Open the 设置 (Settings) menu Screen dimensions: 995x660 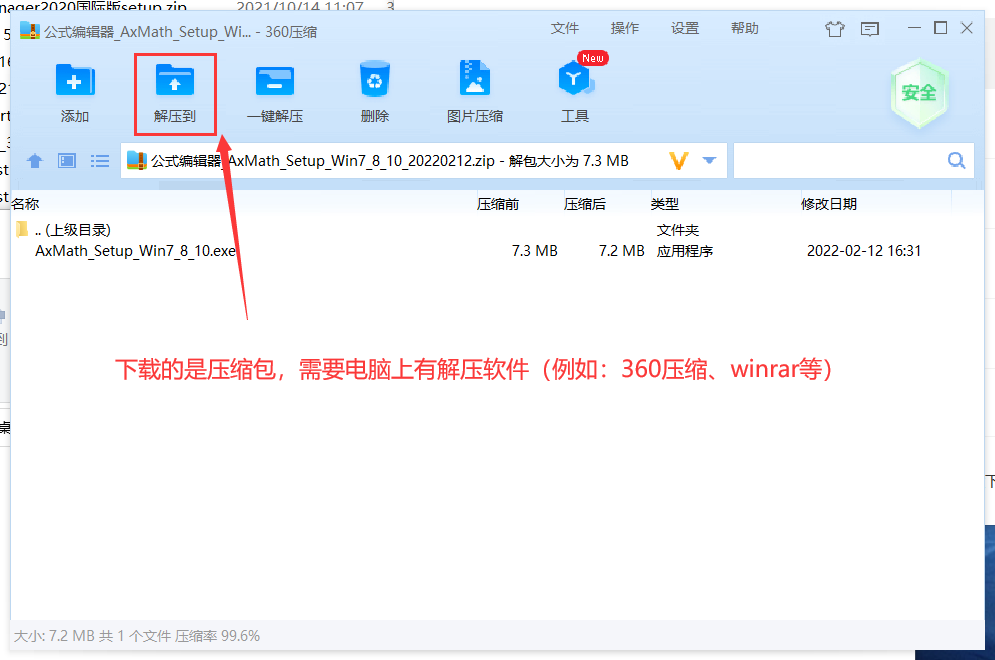coord(685,29)
